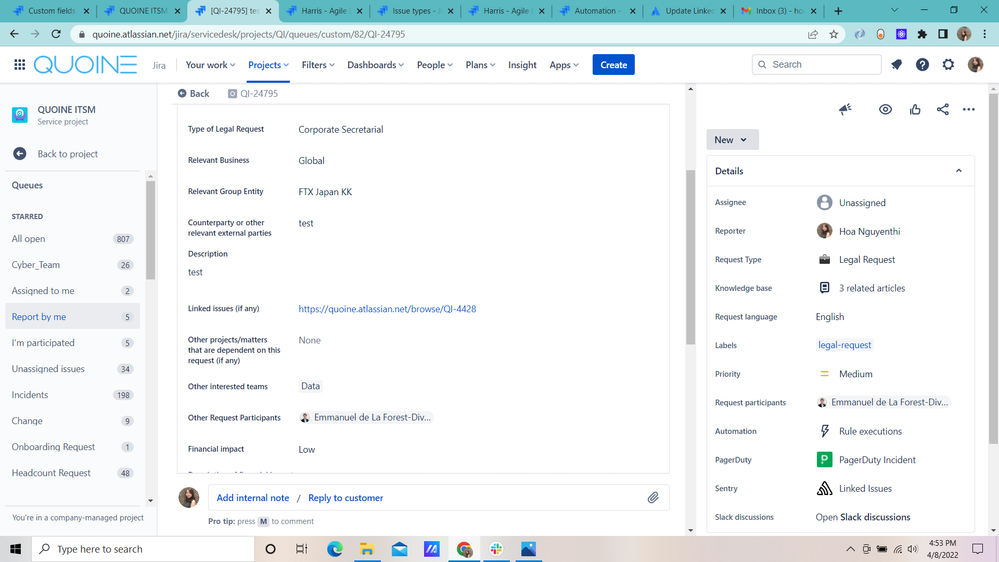Open the Help question mark icon
Viewport: 999px width, 562px height.
(922, 64)
